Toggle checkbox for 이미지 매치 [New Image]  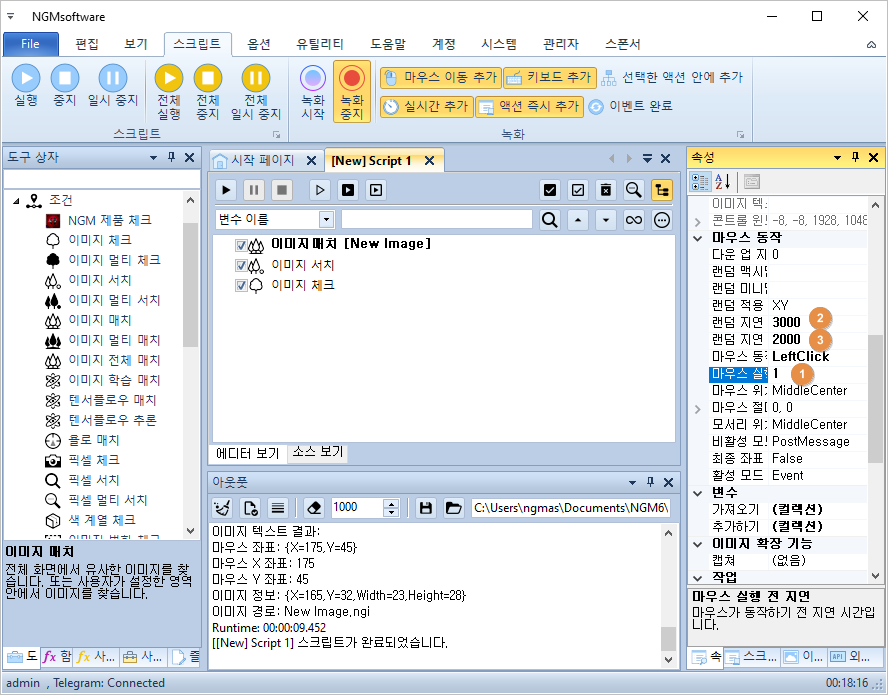coord(241,245)
